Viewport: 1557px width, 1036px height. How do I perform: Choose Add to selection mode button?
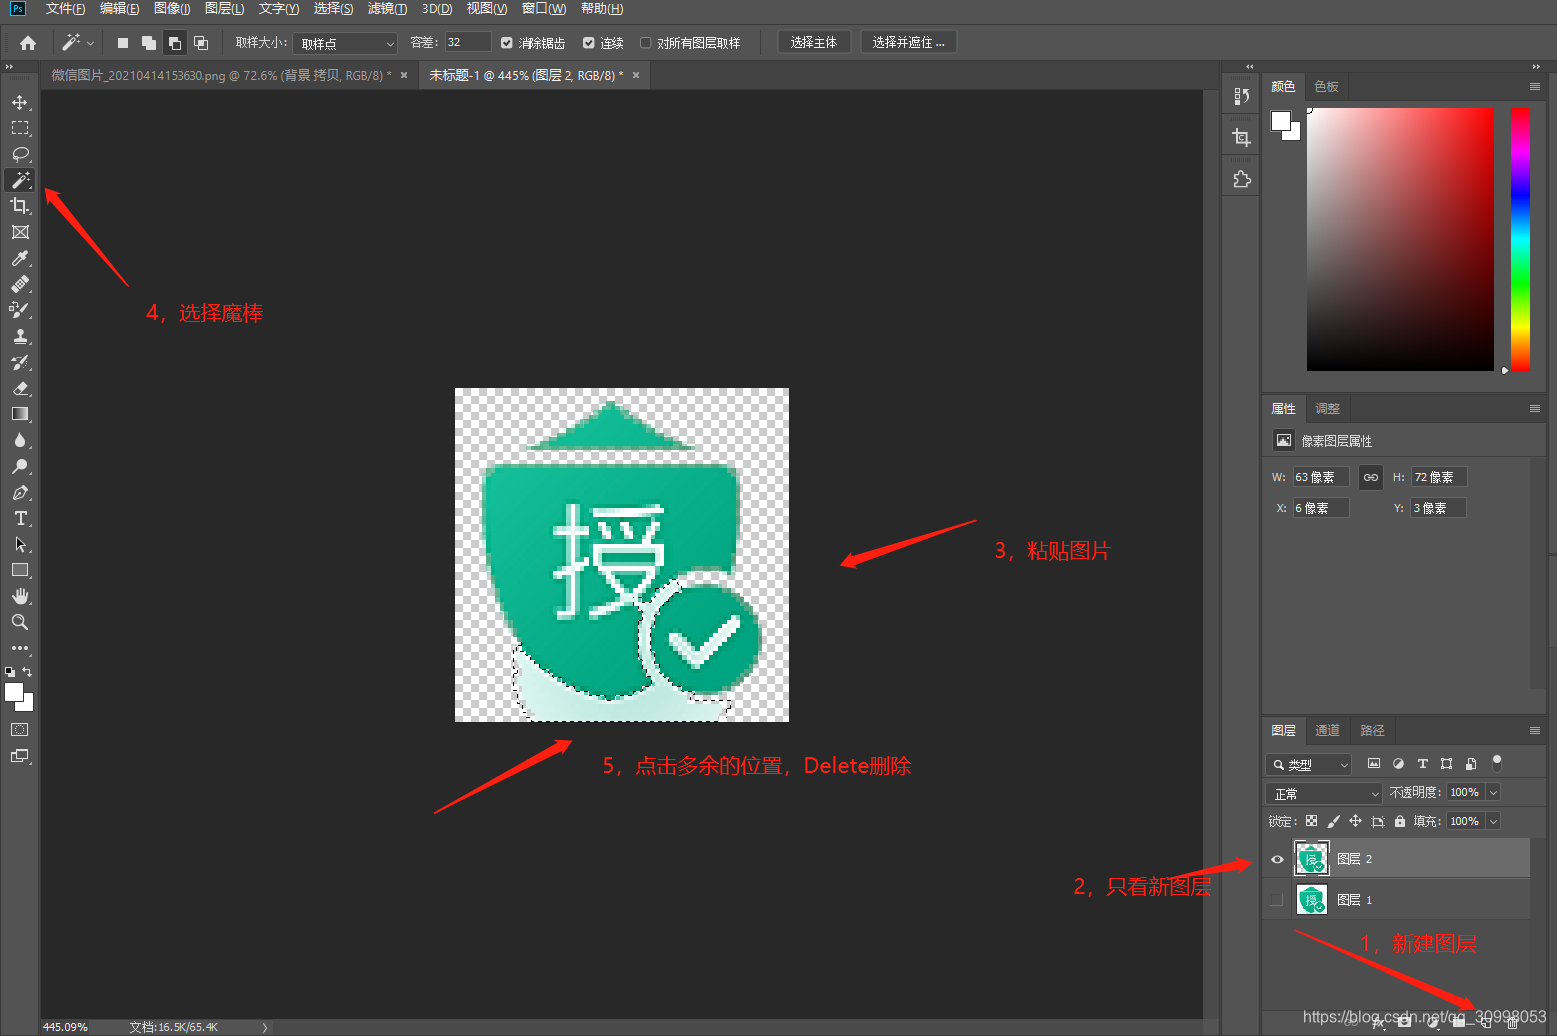149,43
